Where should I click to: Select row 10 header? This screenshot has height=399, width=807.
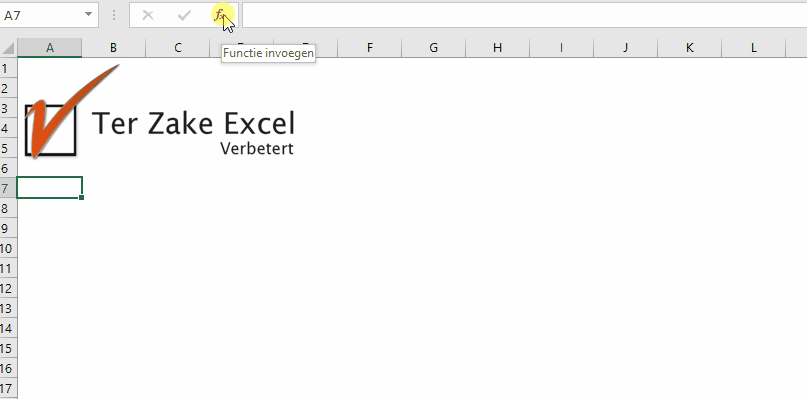8,248
